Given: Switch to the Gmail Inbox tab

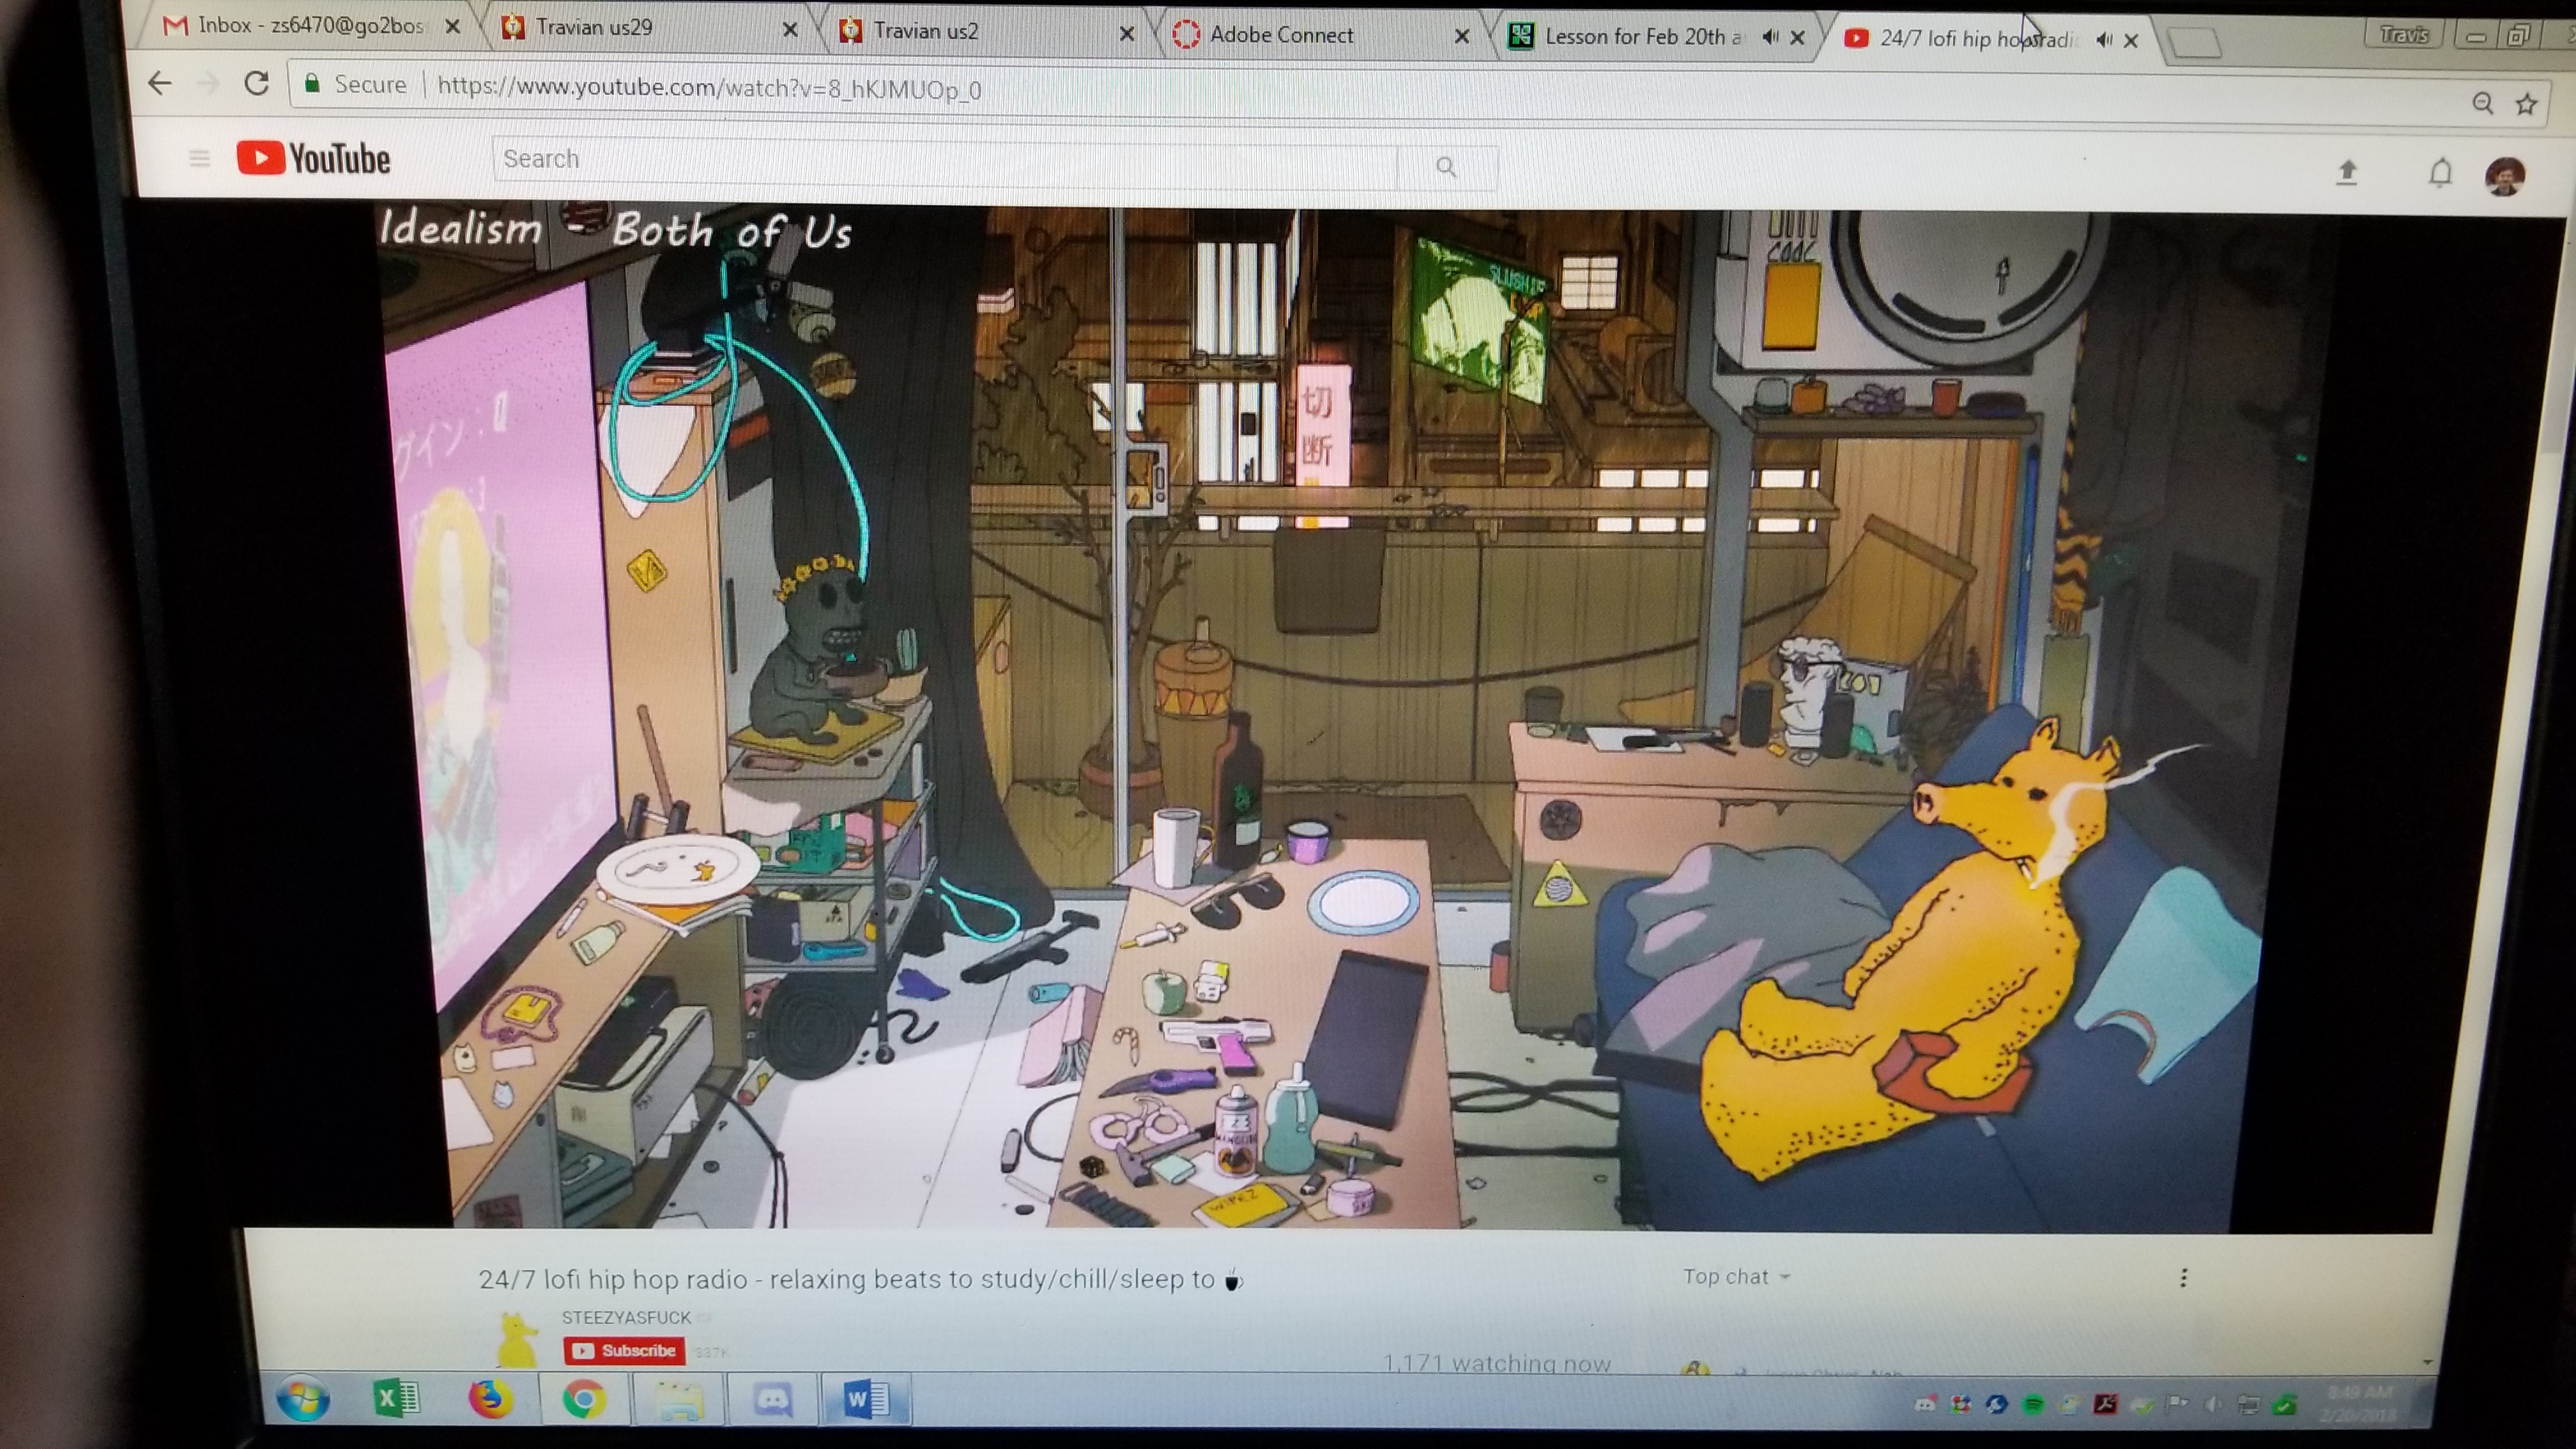Looking at the screenshot, I should click(311, 25).
